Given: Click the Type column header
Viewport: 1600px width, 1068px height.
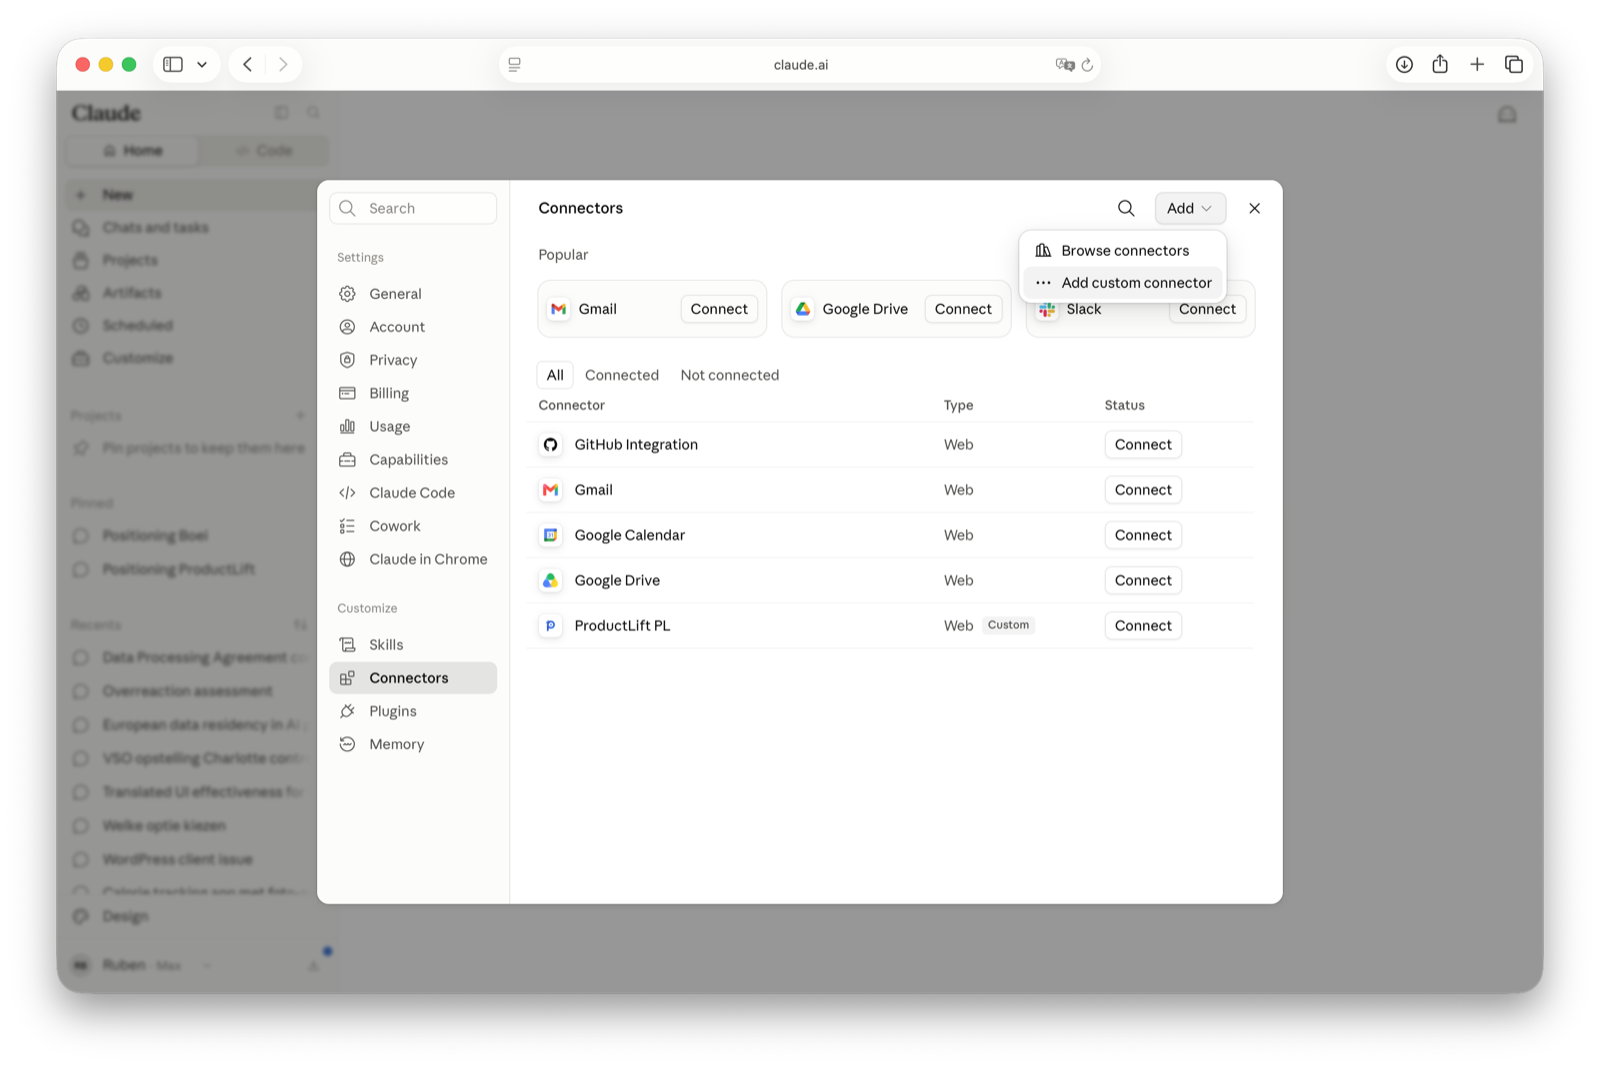Looking at the screenshot, I should point(958,405).
